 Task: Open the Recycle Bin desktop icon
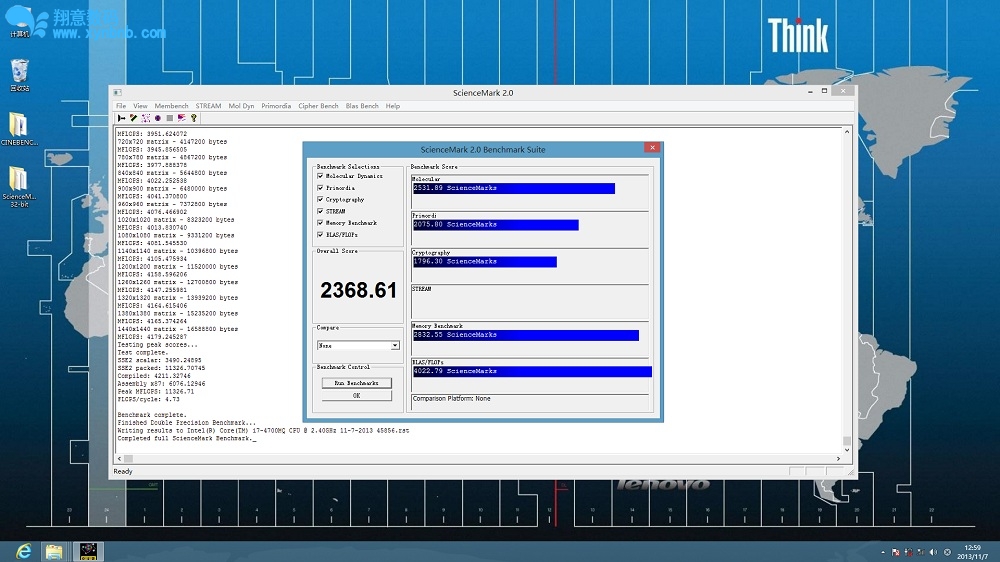click(x=19, y=75)
